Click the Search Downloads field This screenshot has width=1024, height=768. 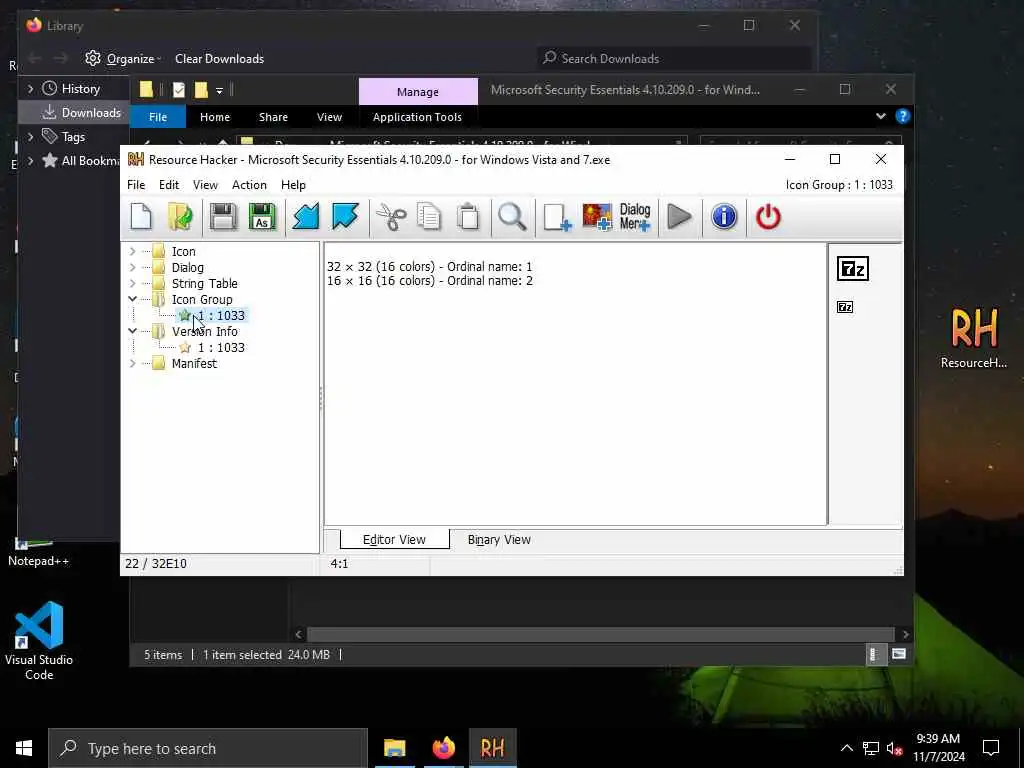(x=674, y=59)
